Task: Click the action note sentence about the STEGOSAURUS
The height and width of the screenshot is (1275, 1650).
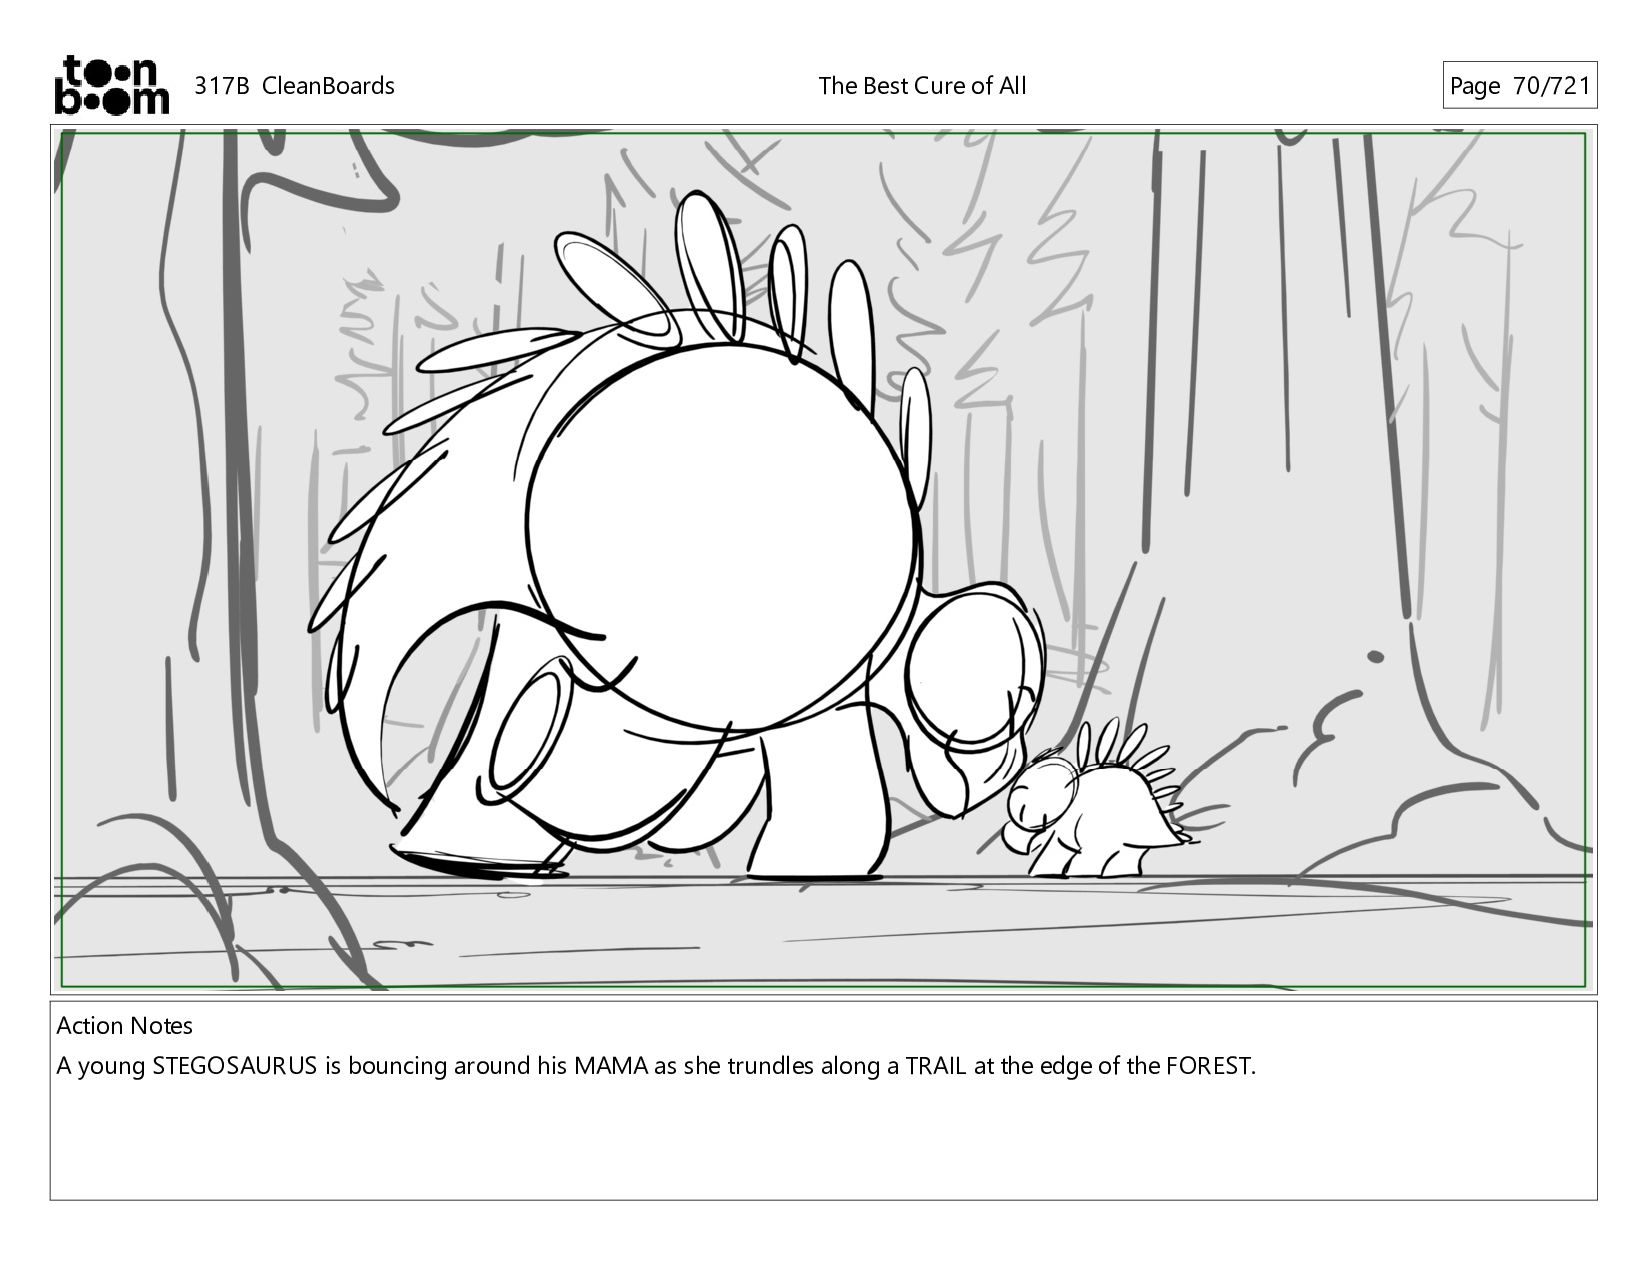Action: (655, 1066)
